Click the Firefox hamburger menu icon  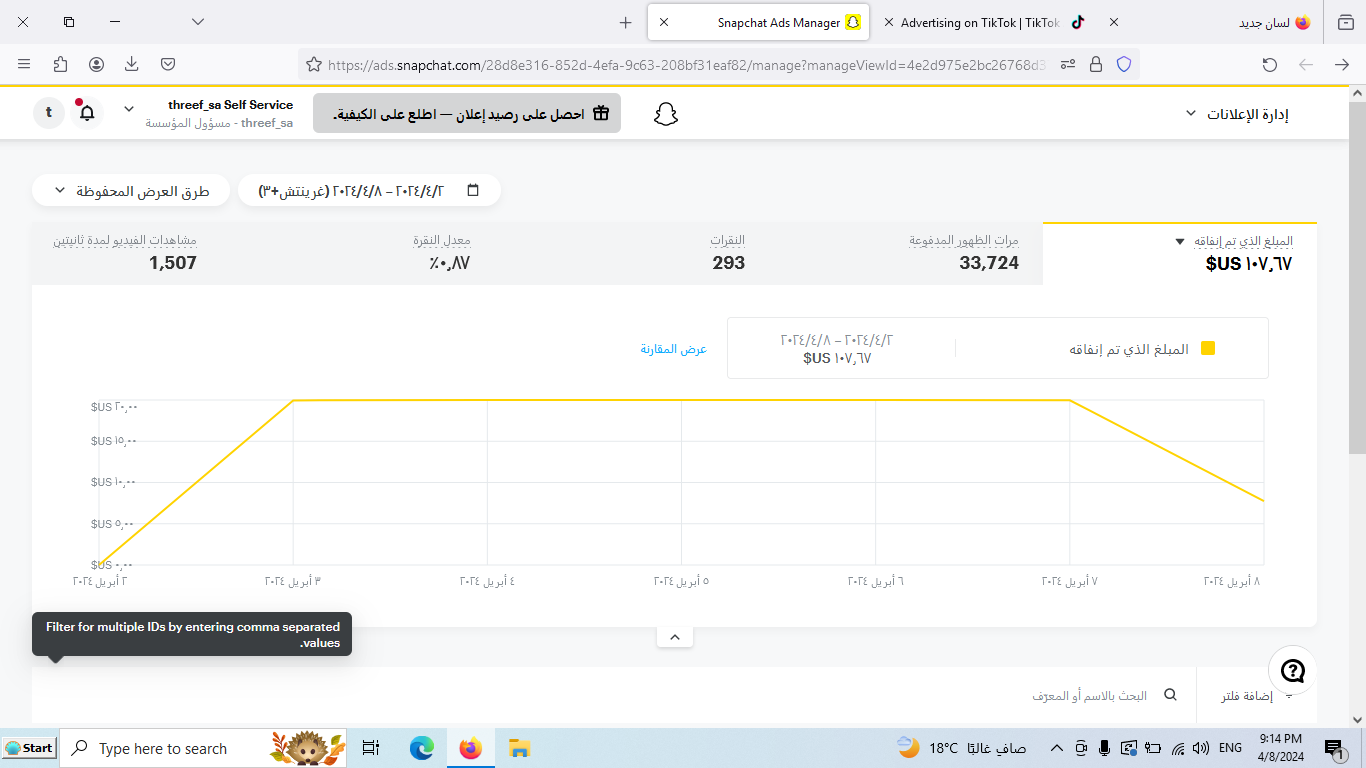24,64
